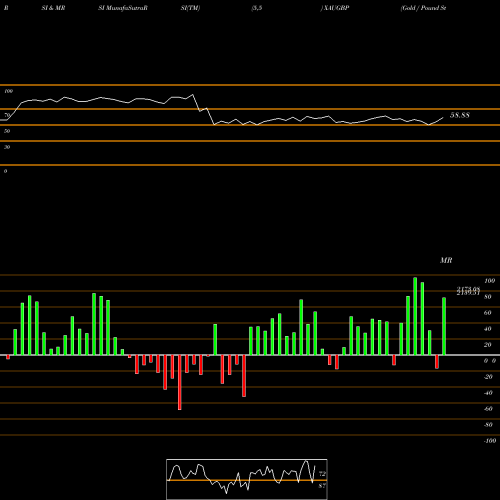The width and height of the screenshot is (500, 500).
Task: Click the deepest red MR histogram bar
Action: tap(180, 382)
